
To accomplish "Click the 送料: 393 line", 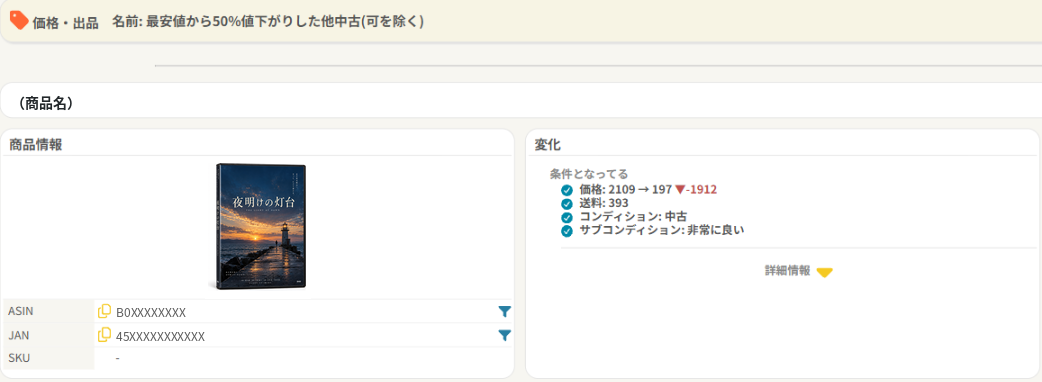I will click(x=603, y=203).
